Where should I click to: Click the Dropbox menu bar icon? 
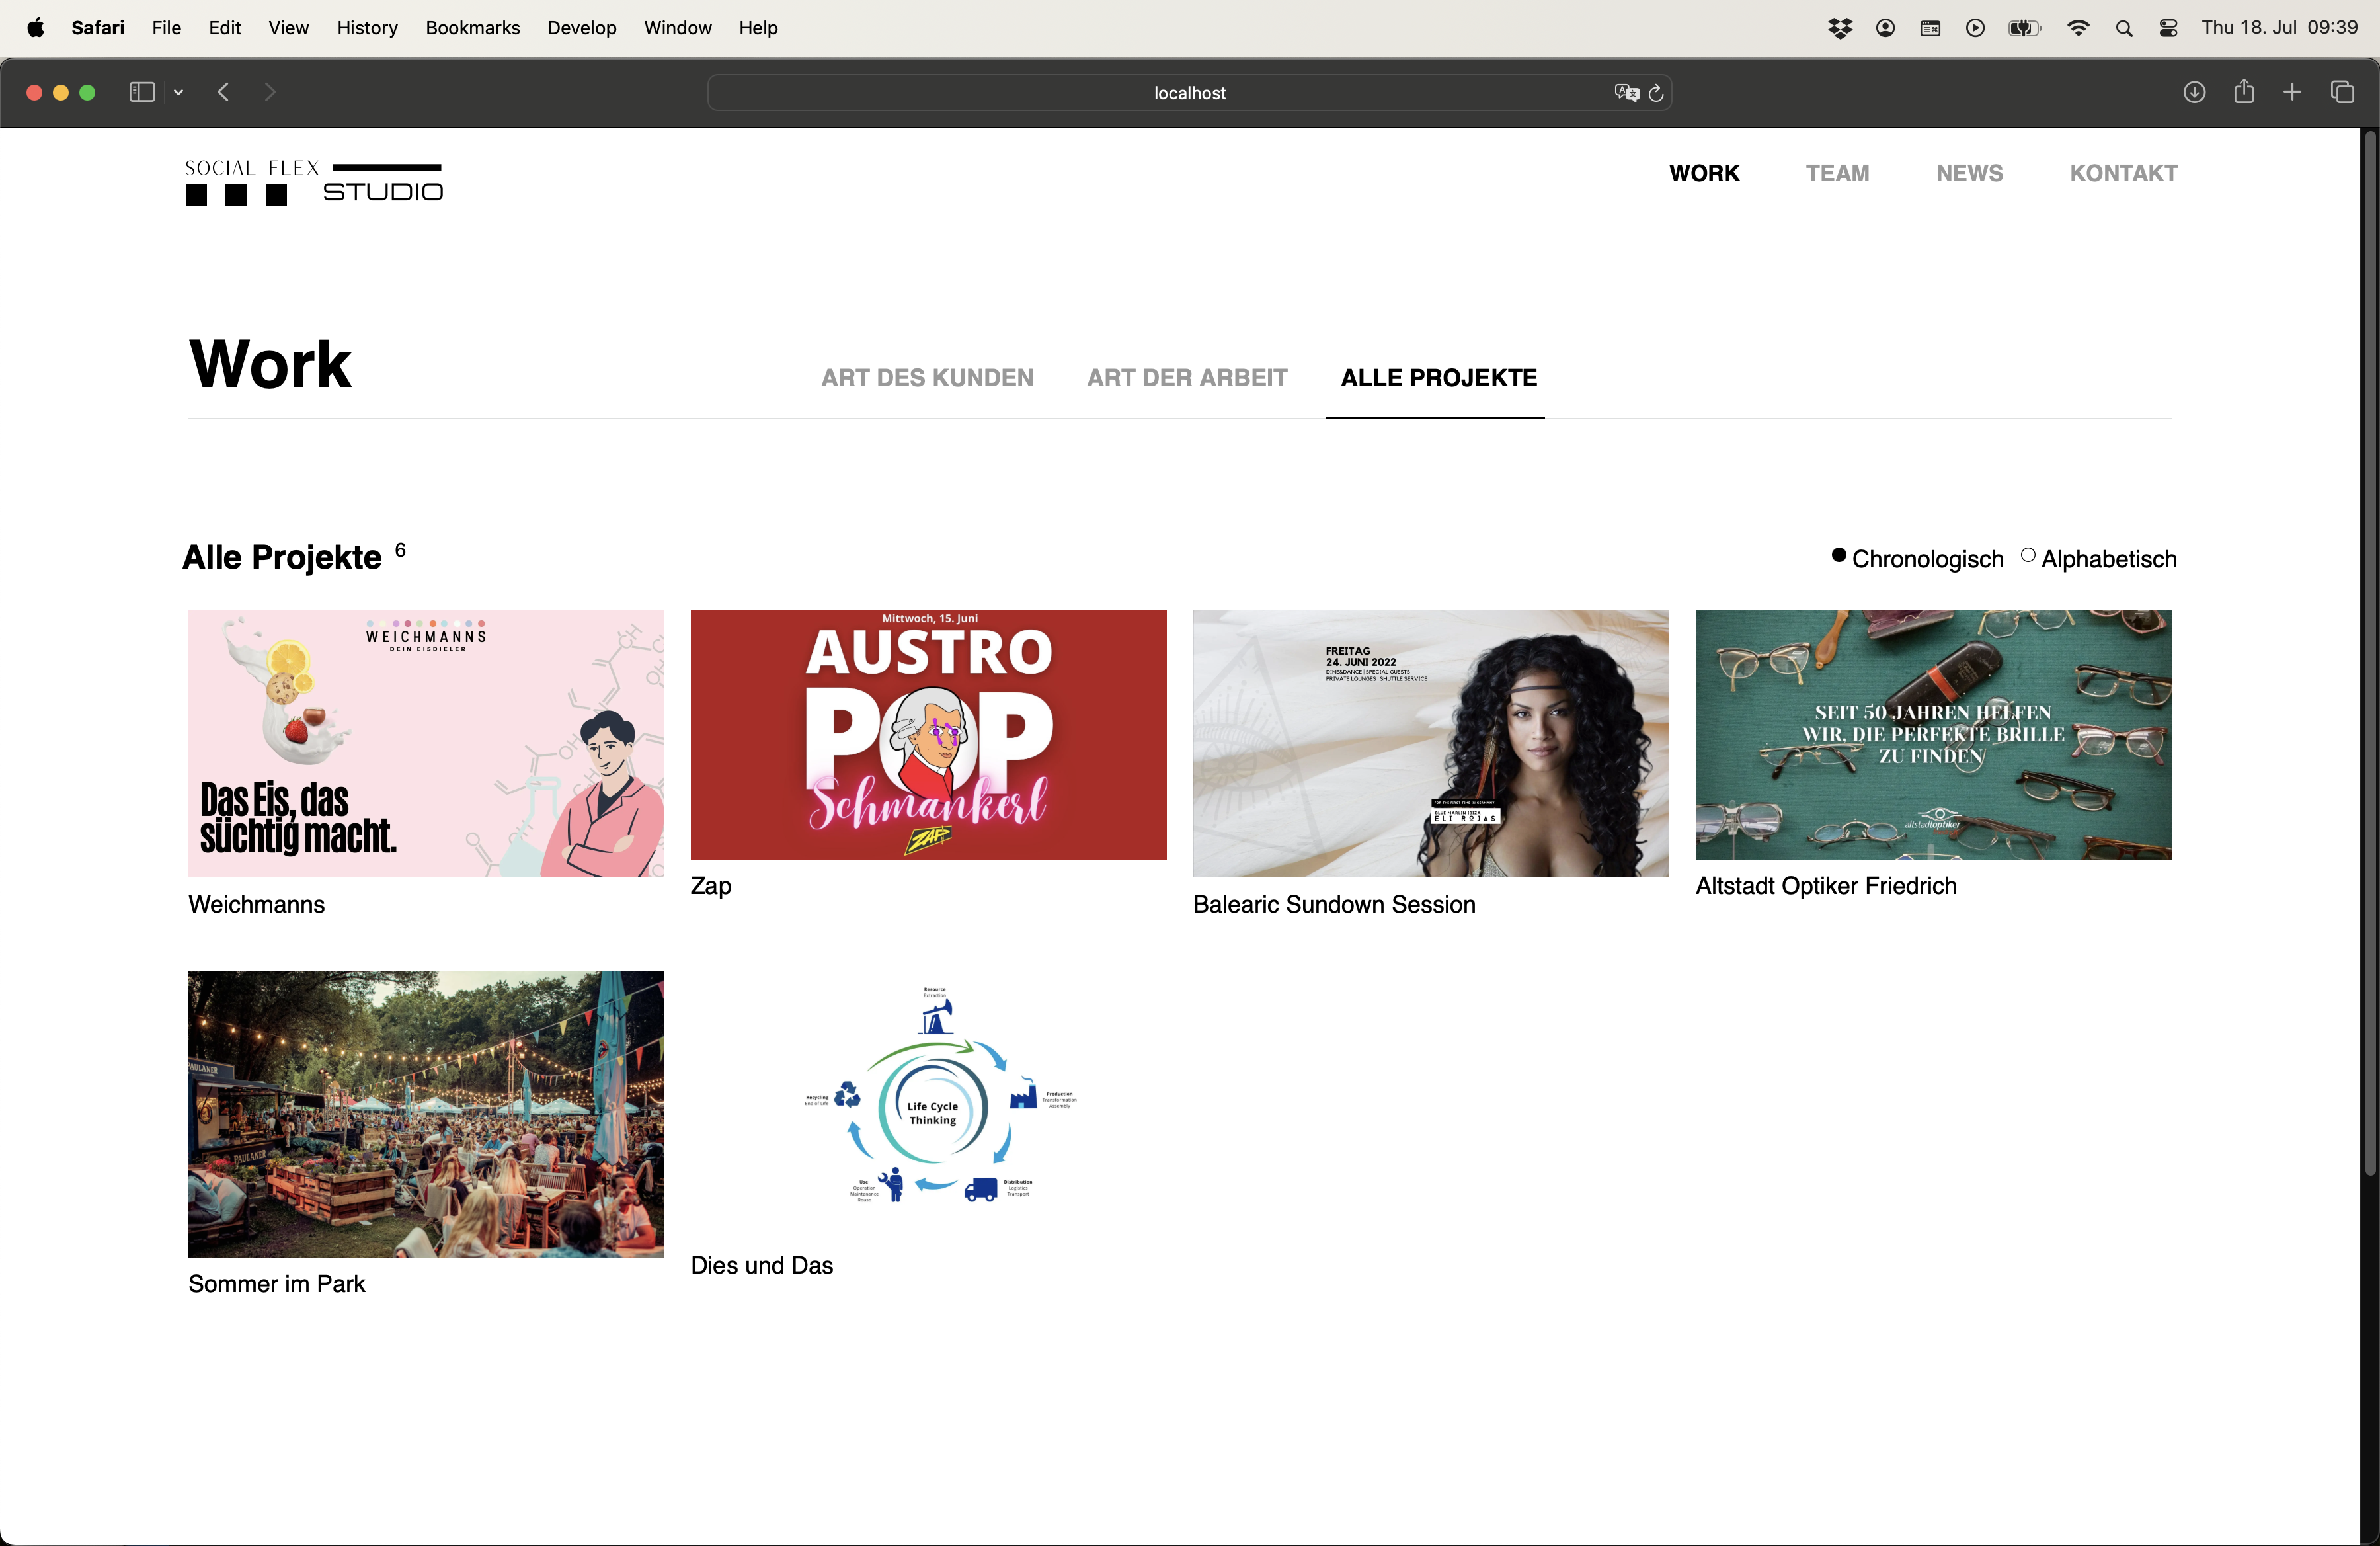[1840, 28]
